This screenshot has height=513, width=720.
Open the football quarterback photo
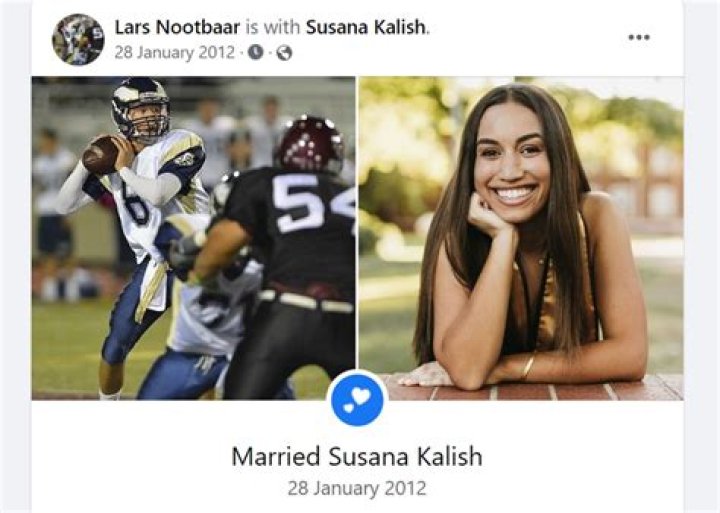coord(193,238)
